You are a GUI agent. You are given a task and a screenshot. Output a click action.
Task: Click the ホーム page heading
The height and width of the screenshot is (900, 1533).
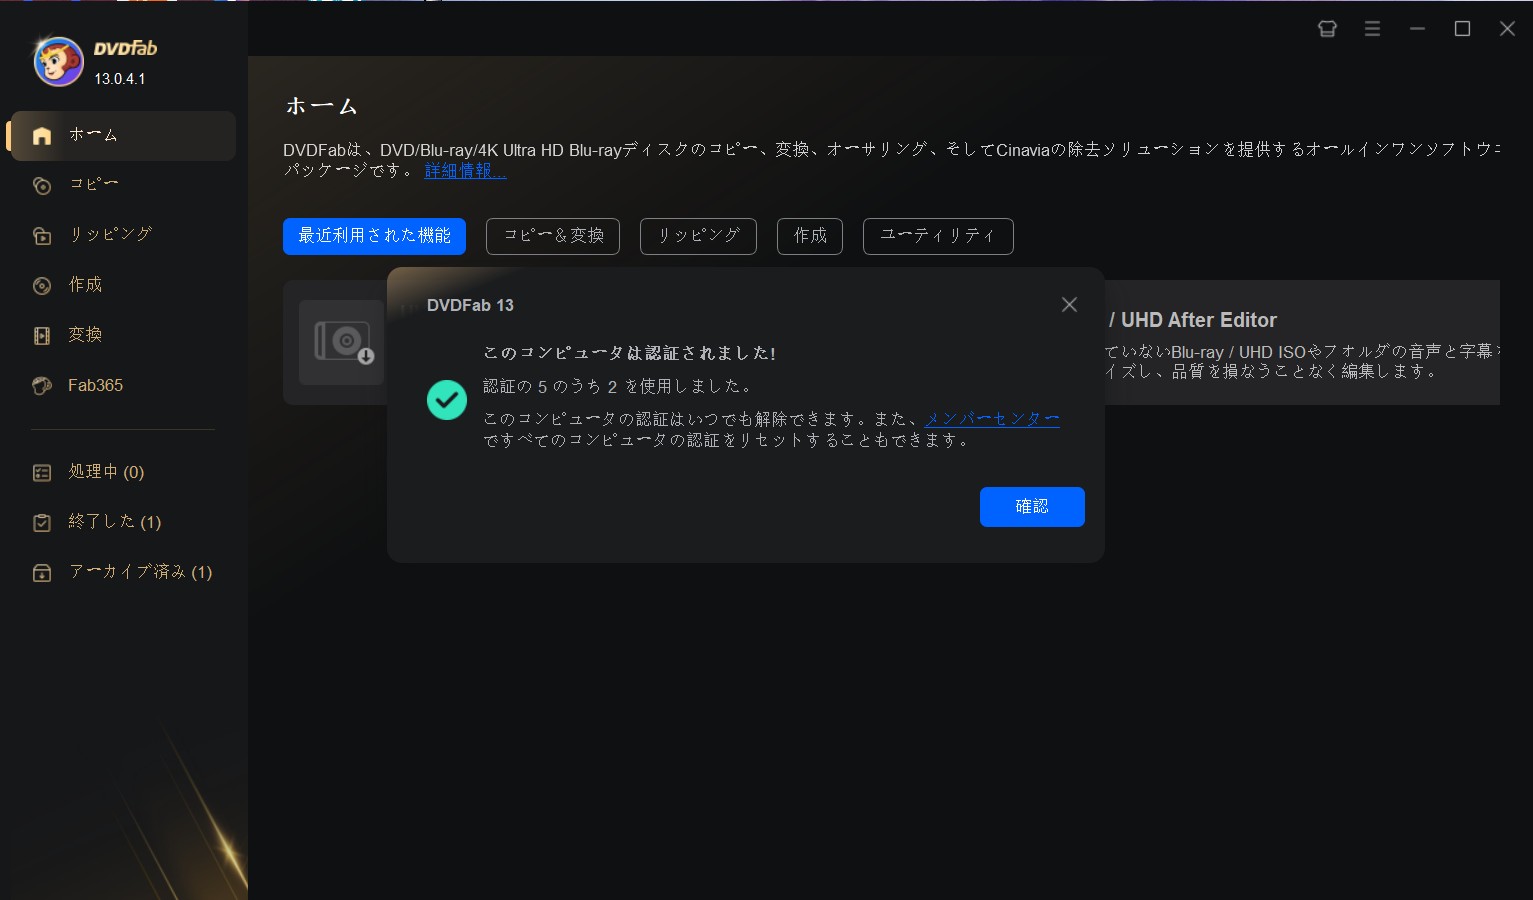tap(321, 106)
